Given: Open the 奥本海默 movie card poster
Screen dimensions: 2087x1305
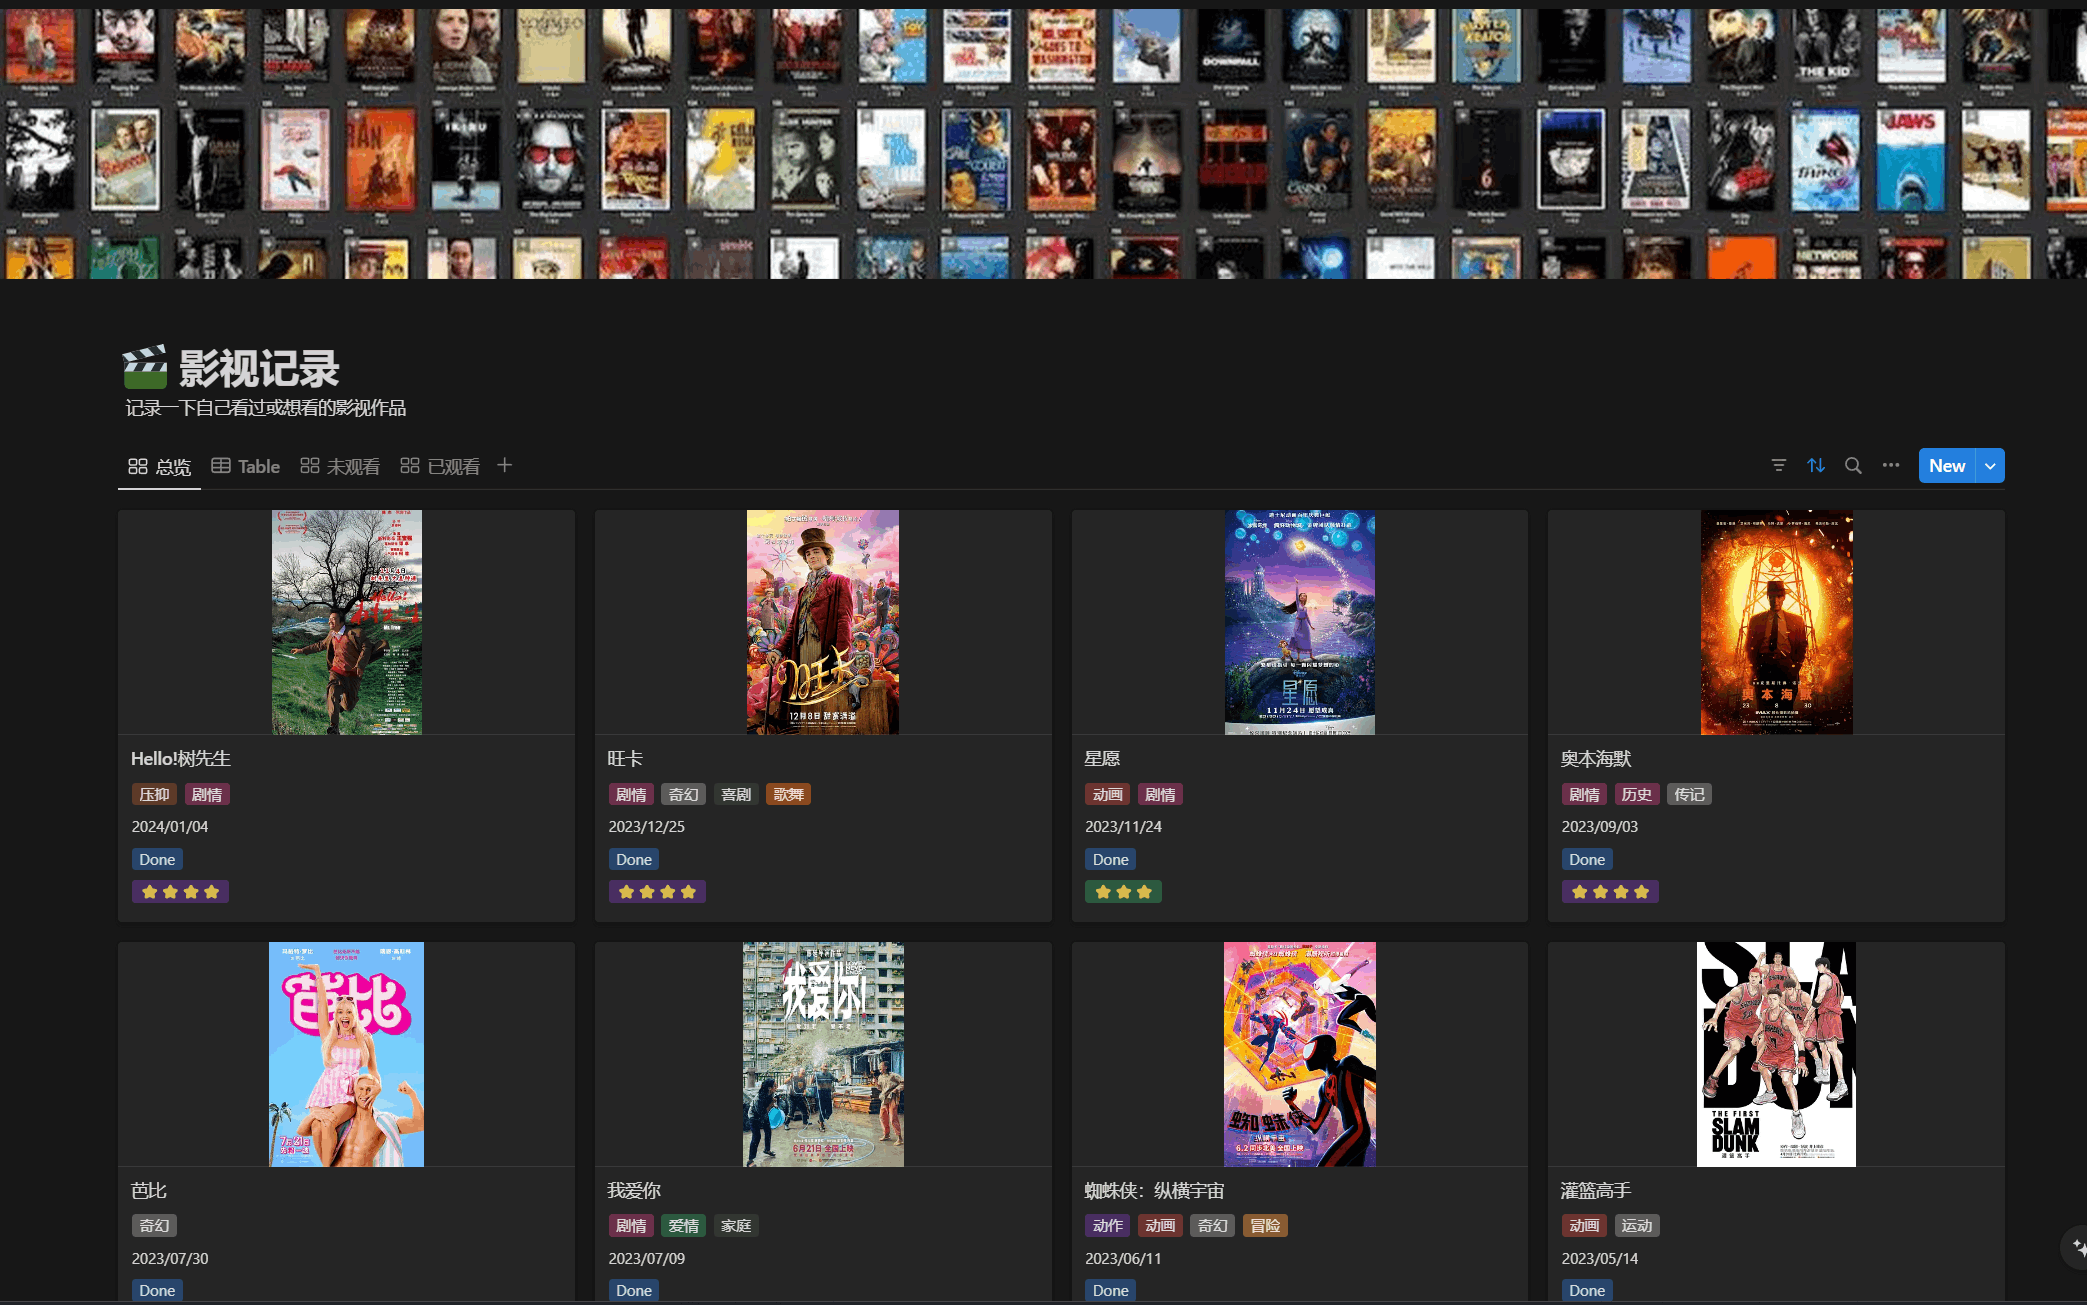Looking at the screenshot, I should click(1776, 622).
